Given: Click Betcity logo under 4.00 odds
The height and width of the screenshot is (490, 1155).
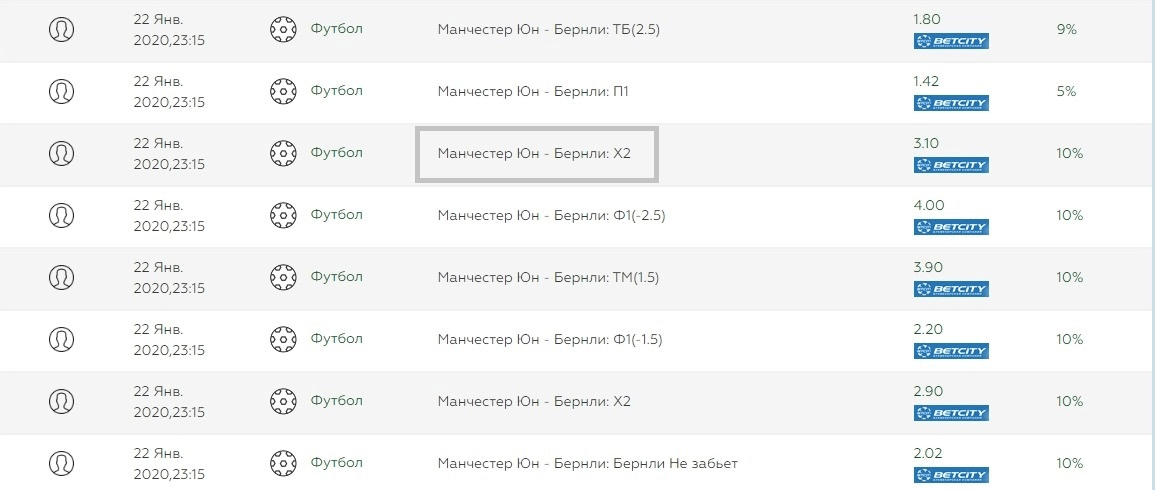Looking at the screenshot, I should 950,227.
